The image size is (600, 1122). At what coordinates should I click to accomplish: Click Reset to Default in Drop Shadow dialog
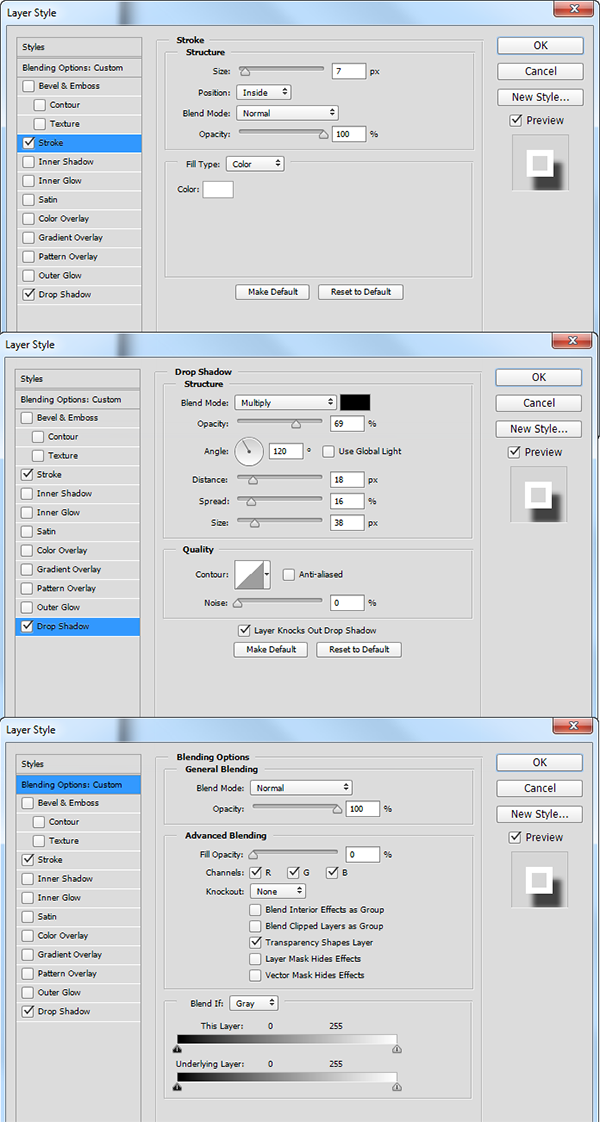359,649
